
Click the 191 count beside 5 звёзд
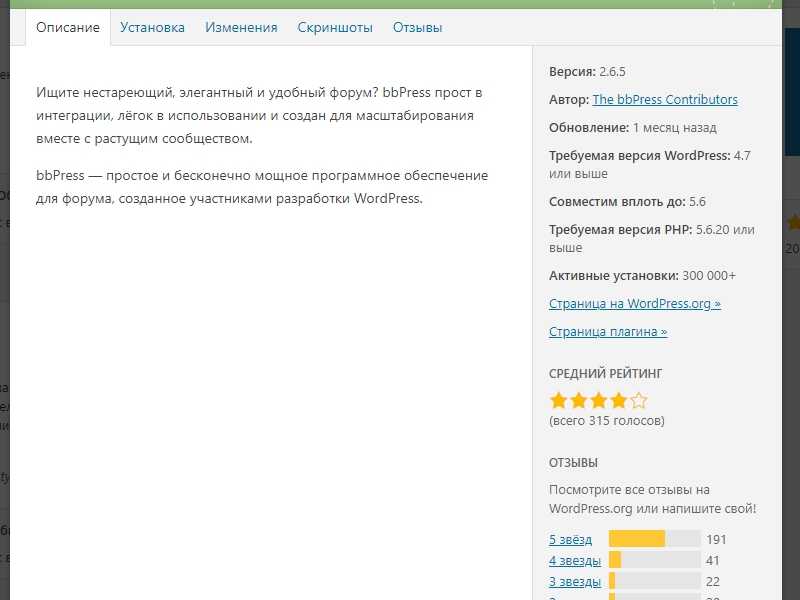click(x=716, y=539)
